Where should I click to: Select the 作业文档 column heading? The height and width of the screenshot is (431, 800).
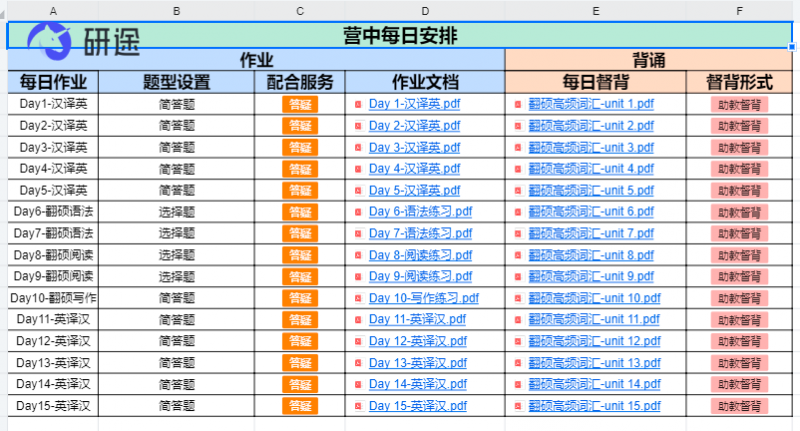pyautogui.click(x=425, y=82)
